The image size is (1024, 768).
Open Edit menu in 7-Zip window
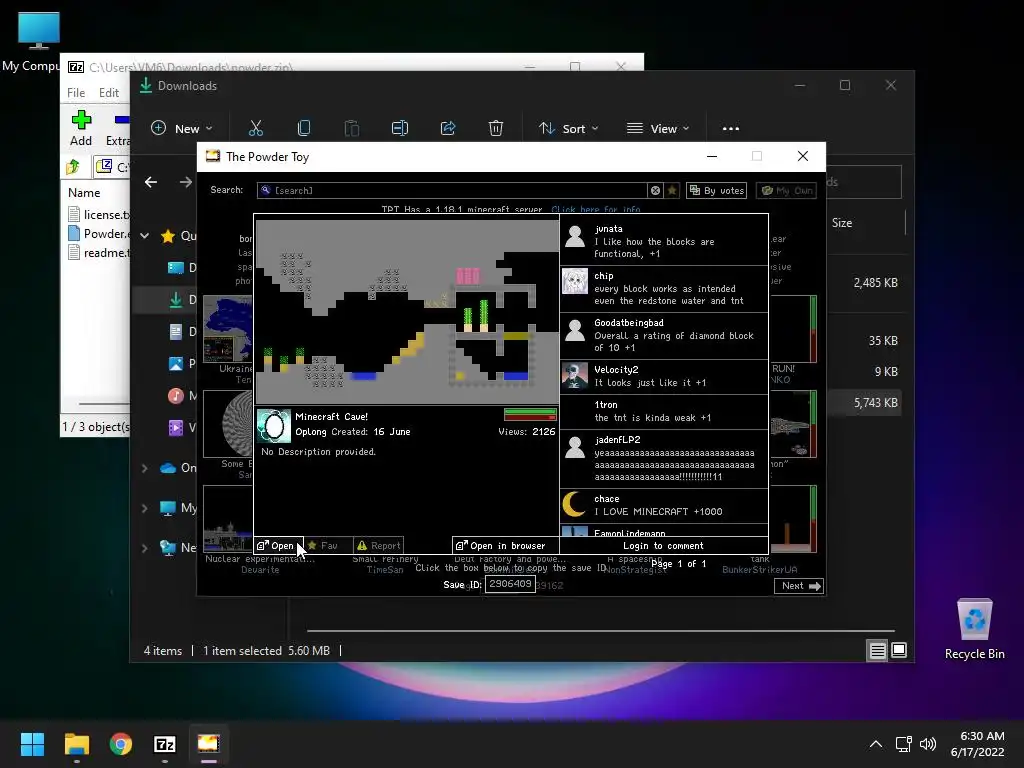point(108,93)
